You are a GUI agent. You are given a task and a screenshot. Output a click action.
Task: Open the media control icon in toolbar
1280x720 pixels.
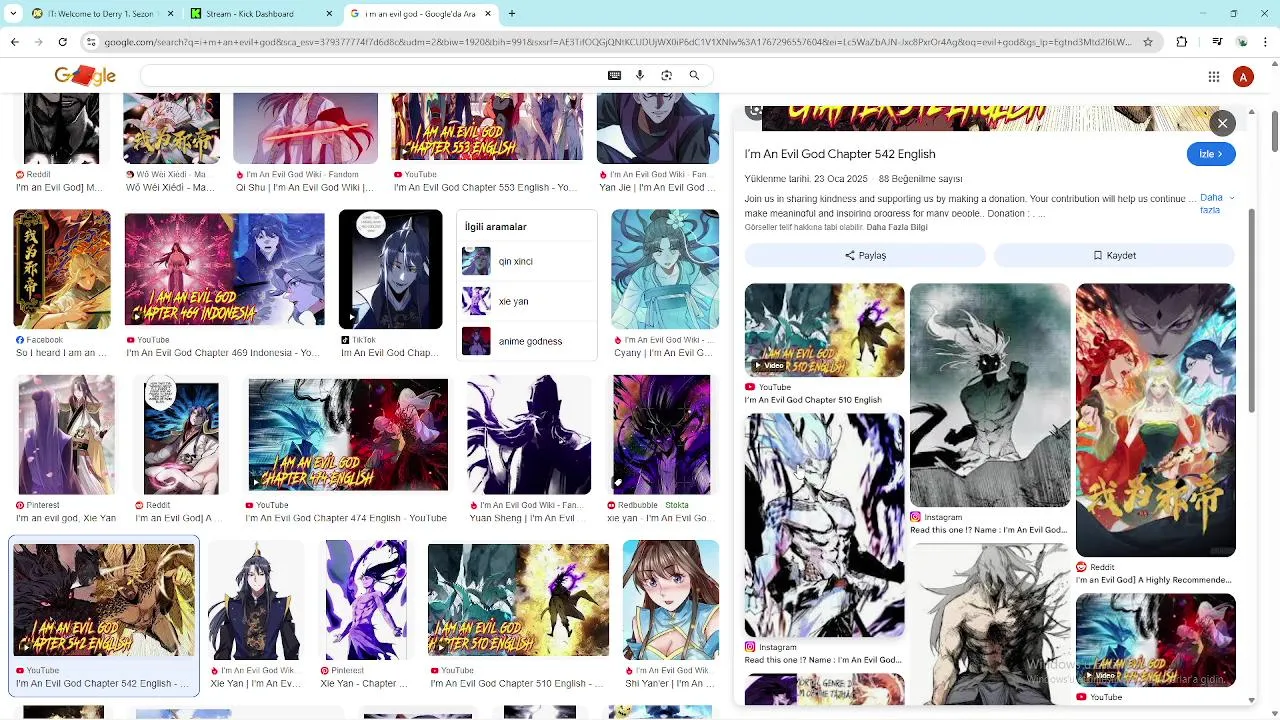click(x=1217, y=42)
